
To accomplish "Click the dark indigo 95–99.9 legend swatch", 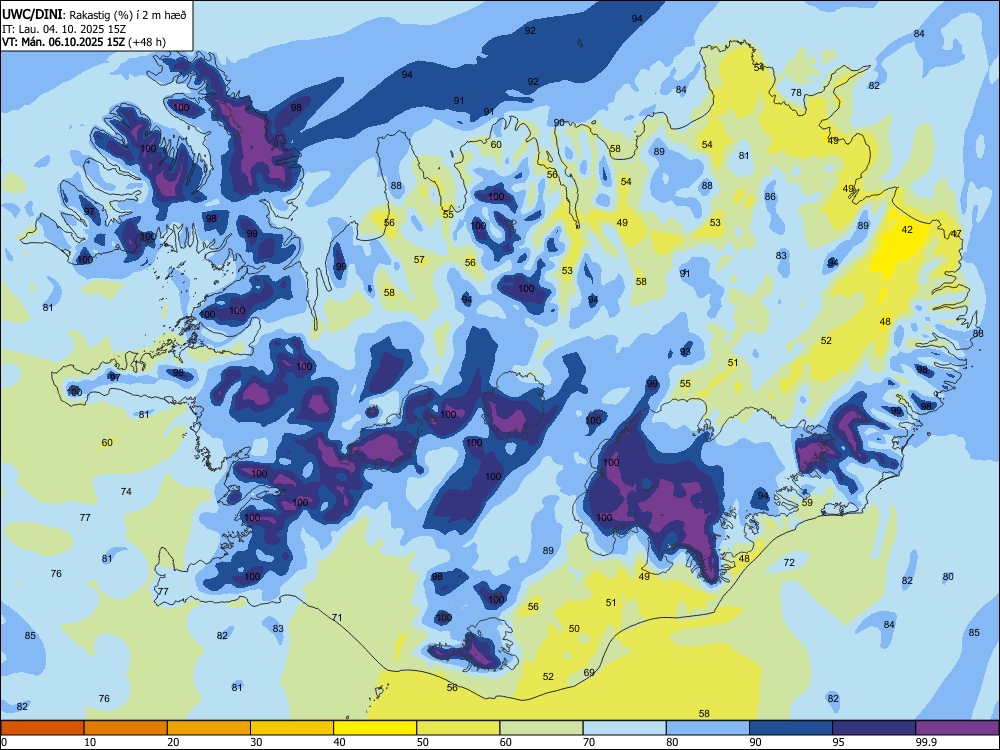I will click(874, 728).
